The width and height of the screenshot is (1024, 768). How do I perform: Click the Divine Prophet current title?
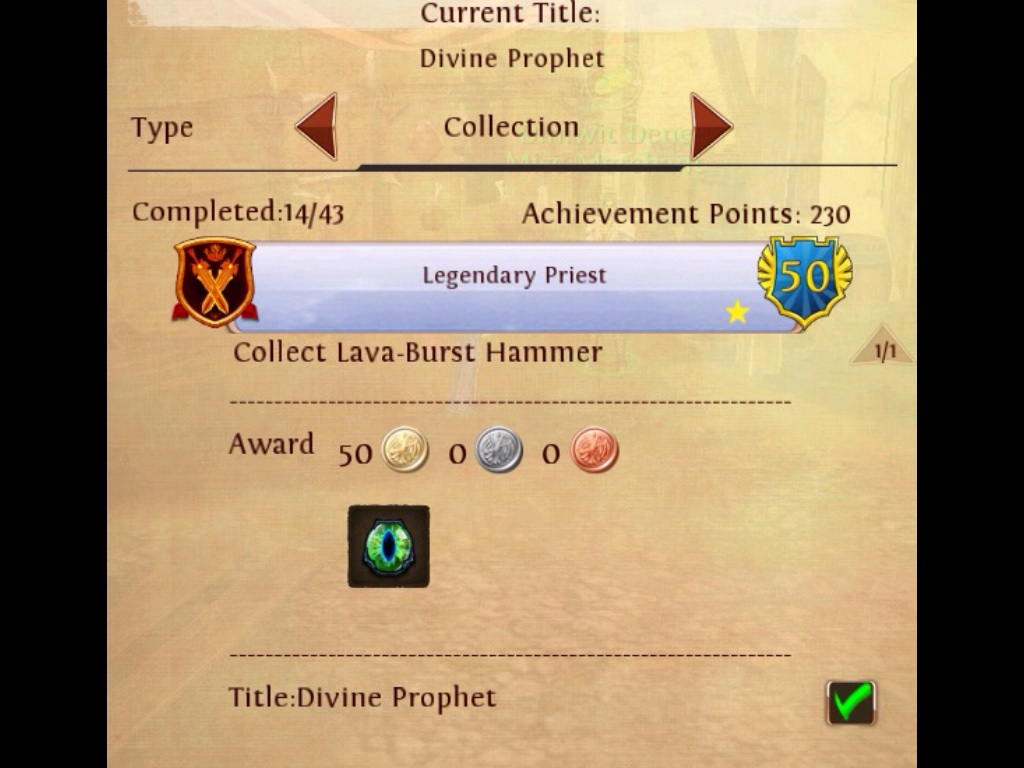[512, 59]
